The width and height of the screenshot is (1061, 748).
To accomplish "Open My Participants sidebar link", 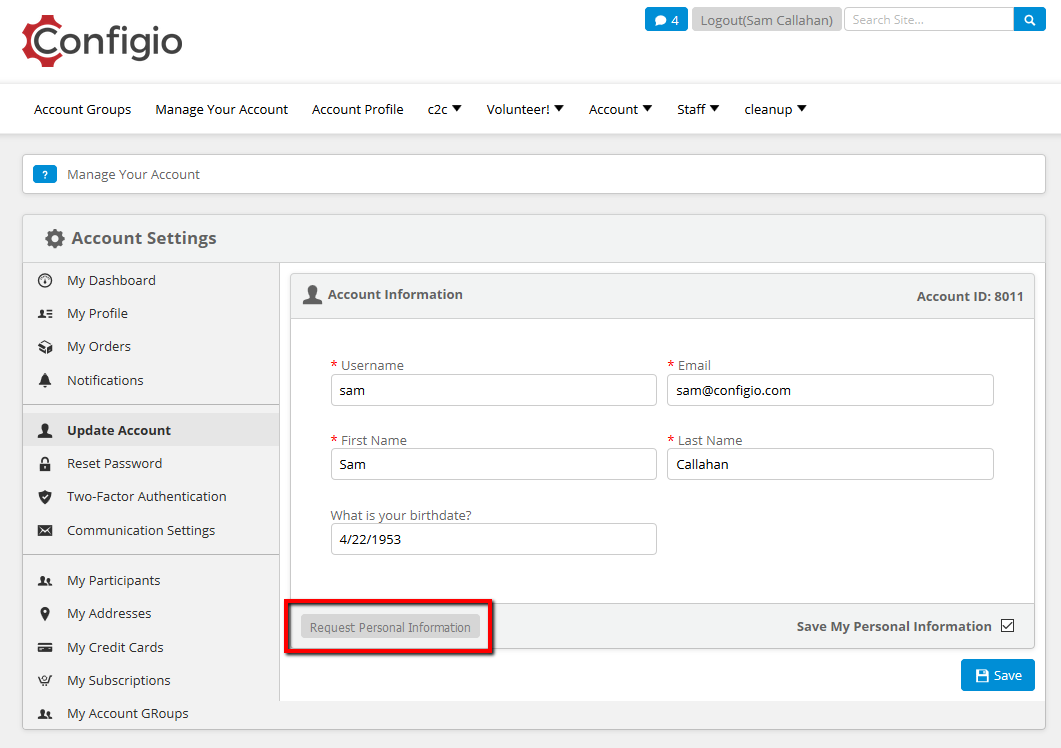I will click(x=114, y=581).
